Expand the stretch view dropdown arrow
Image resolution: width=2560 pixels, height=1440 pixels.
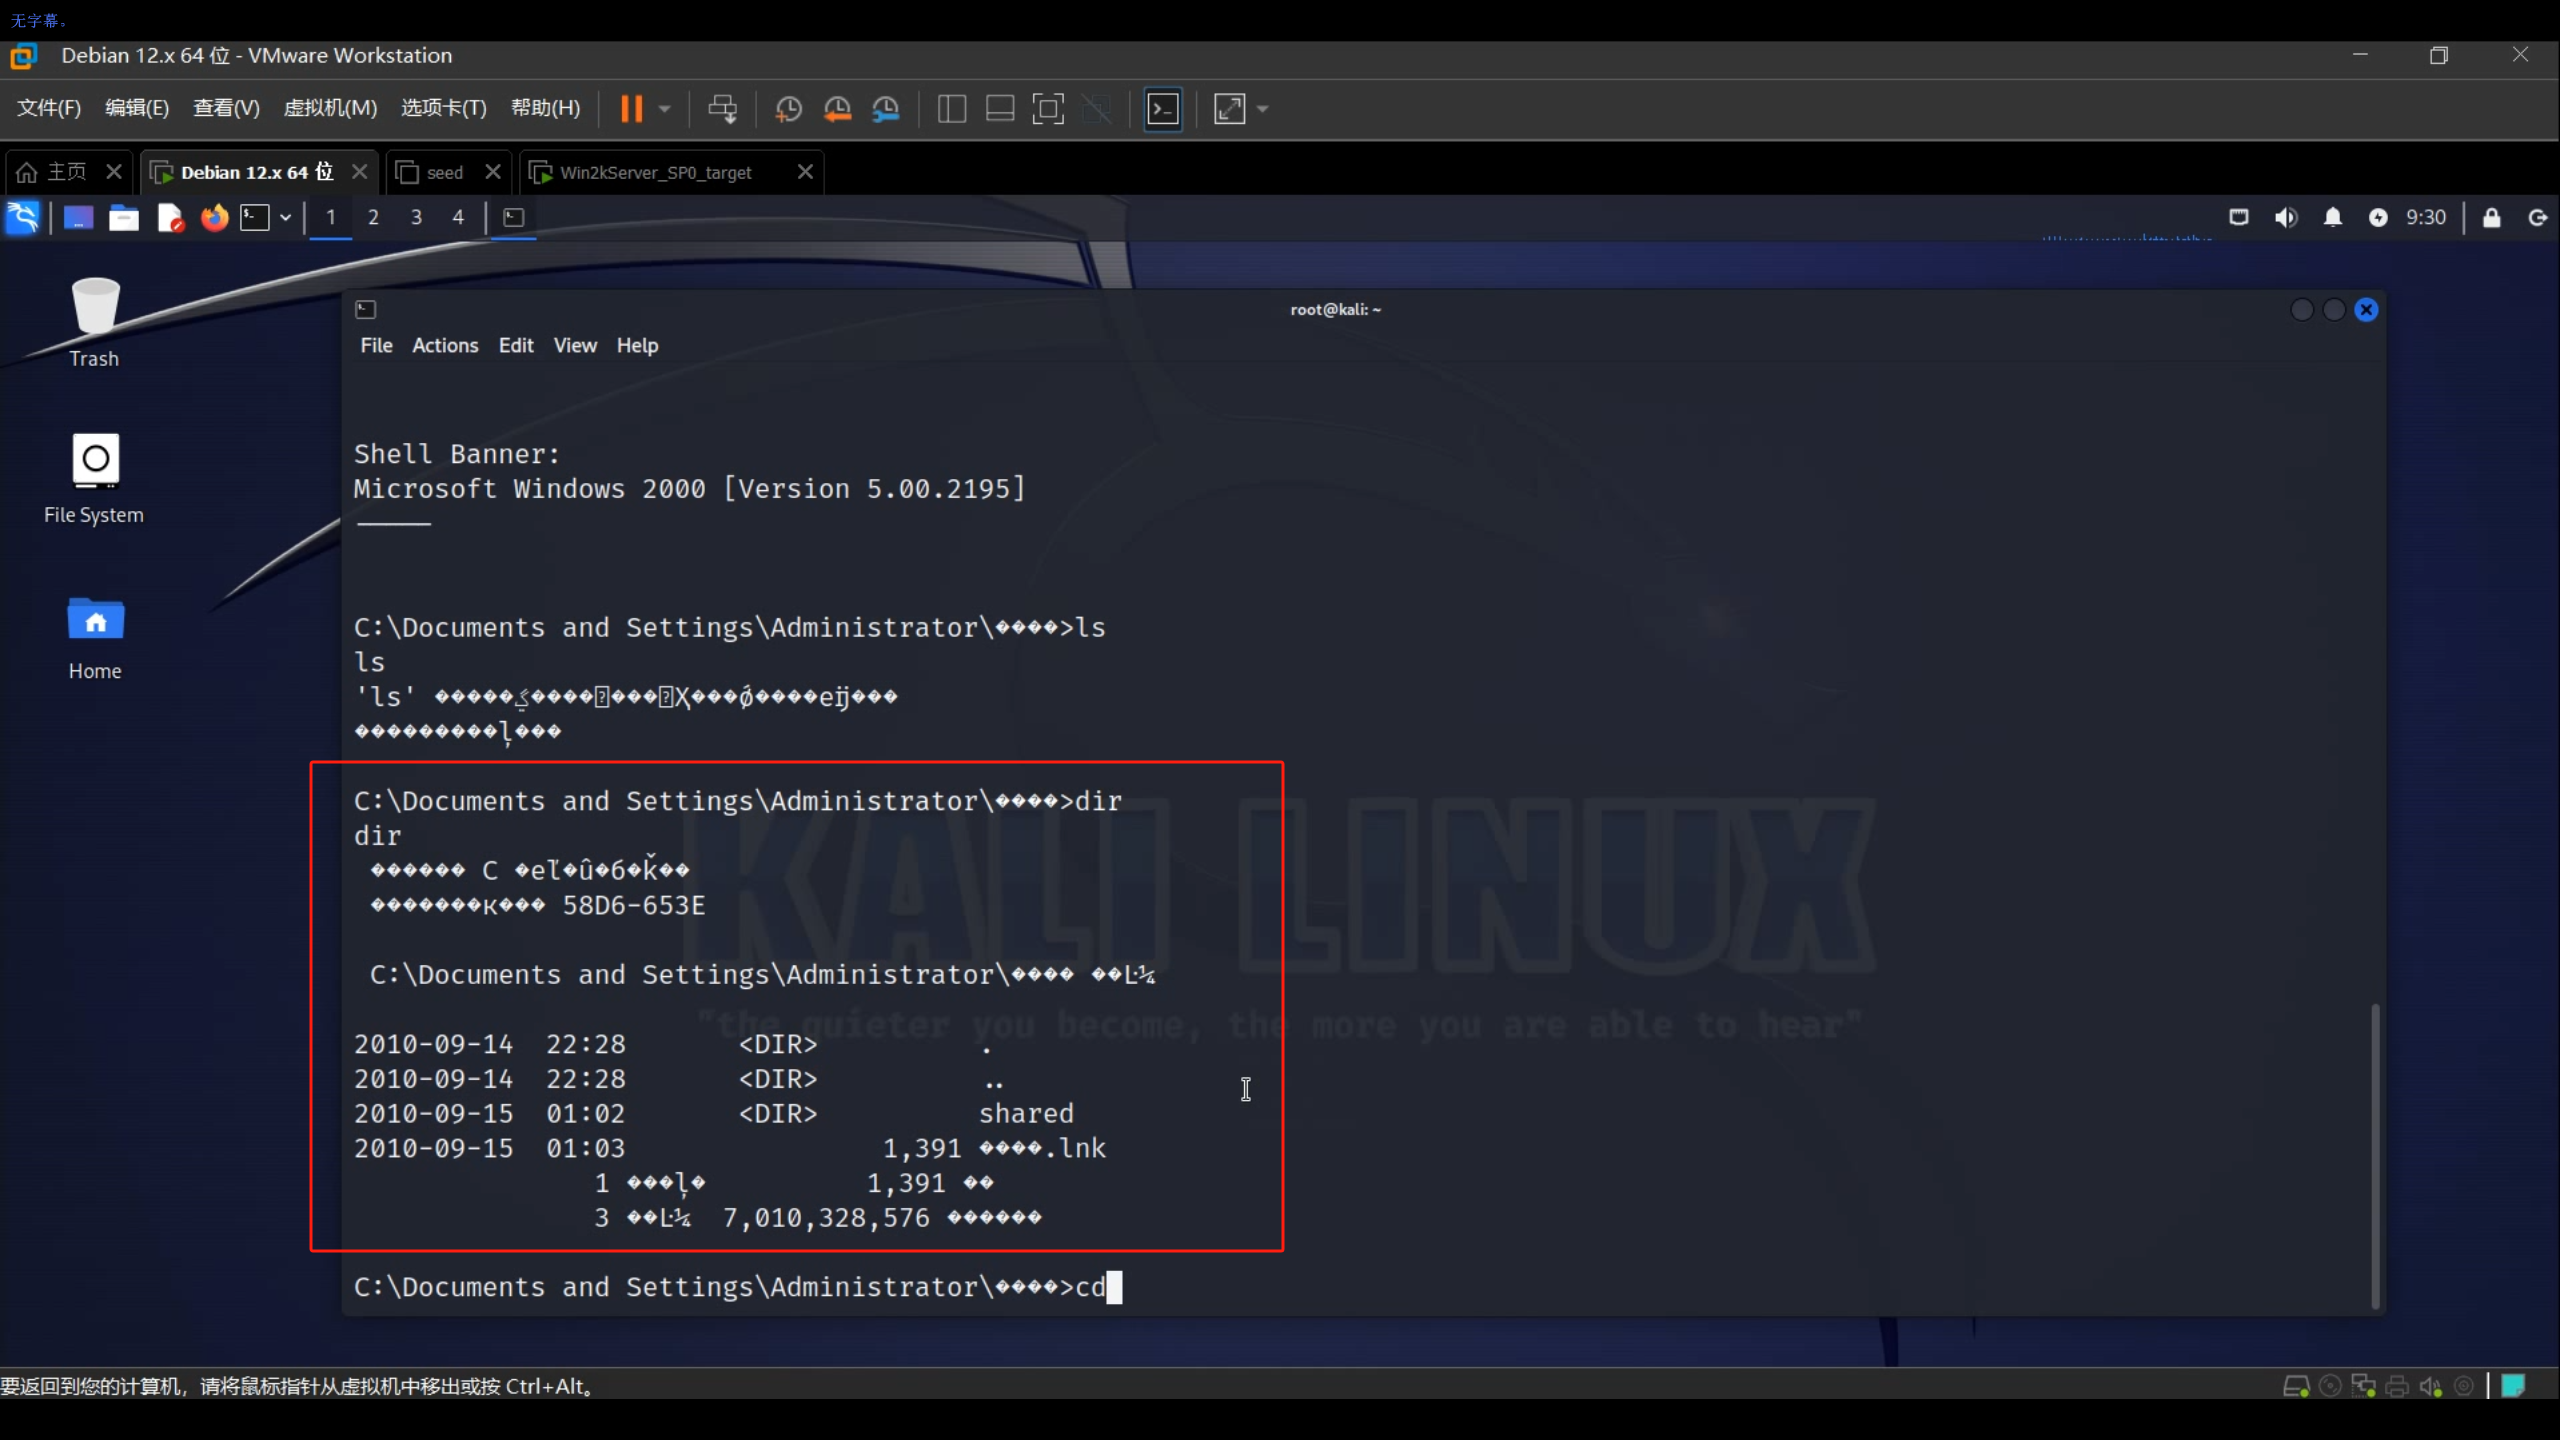1263,109
